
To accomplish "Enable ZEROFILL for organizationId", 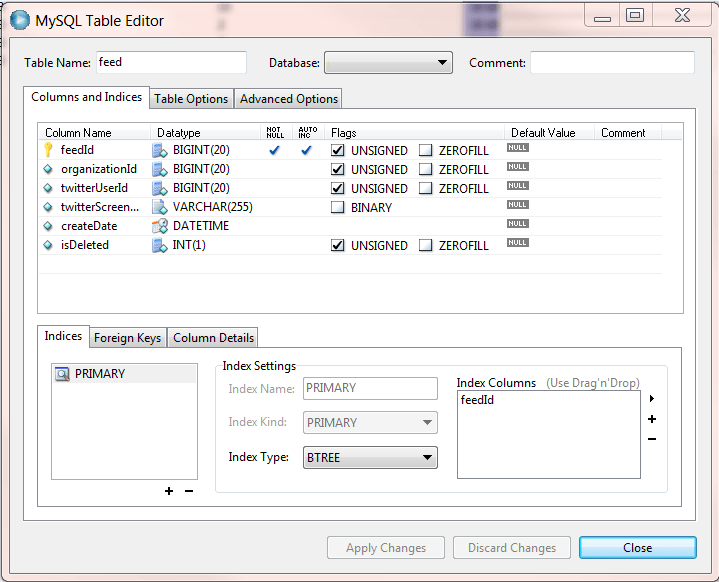I will [x=426, y=169].
